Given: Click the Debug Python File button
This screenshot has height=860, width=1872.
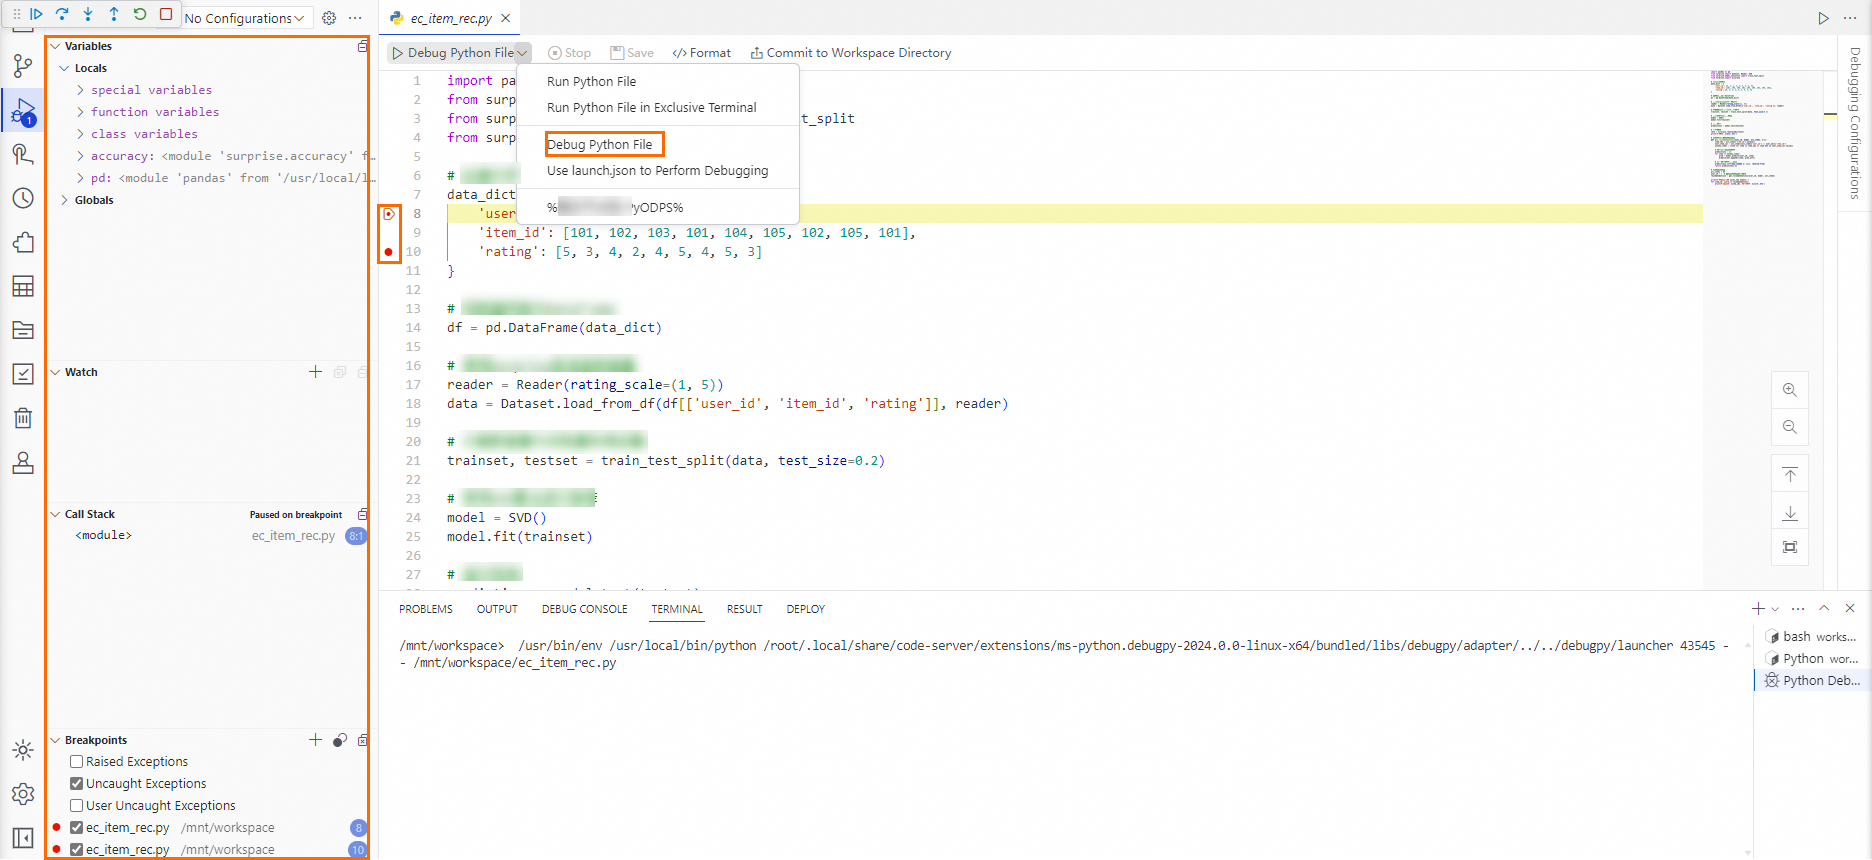Looking at the screenshot, I should click(x=452, y=53).
